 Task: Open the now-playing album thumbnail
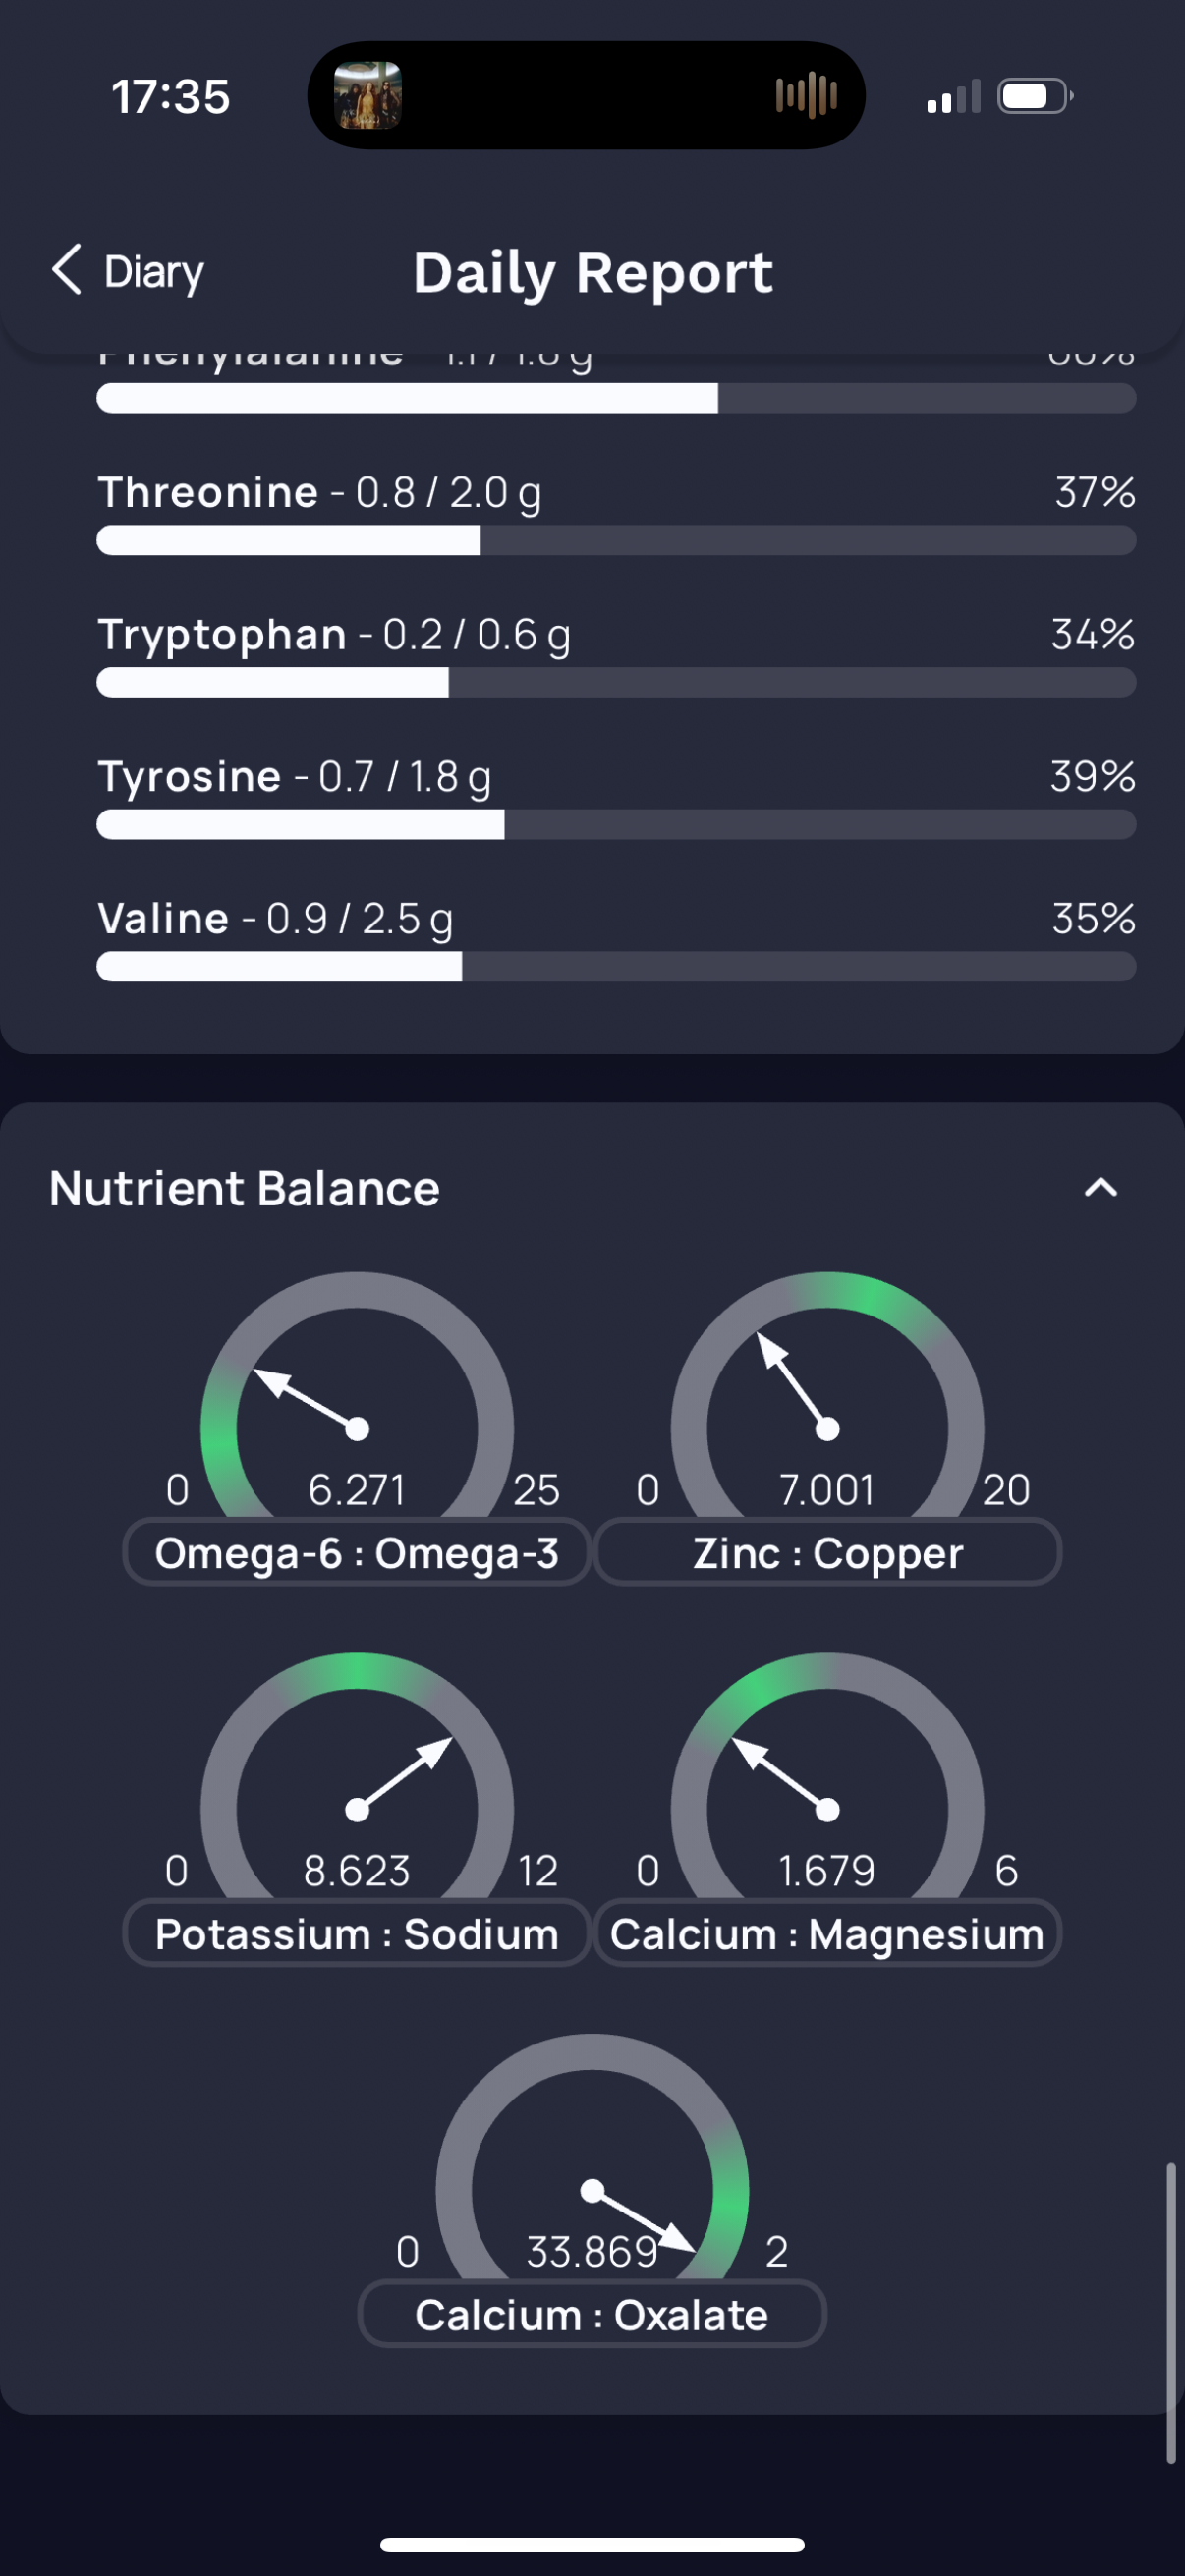(x=368, y=96)
